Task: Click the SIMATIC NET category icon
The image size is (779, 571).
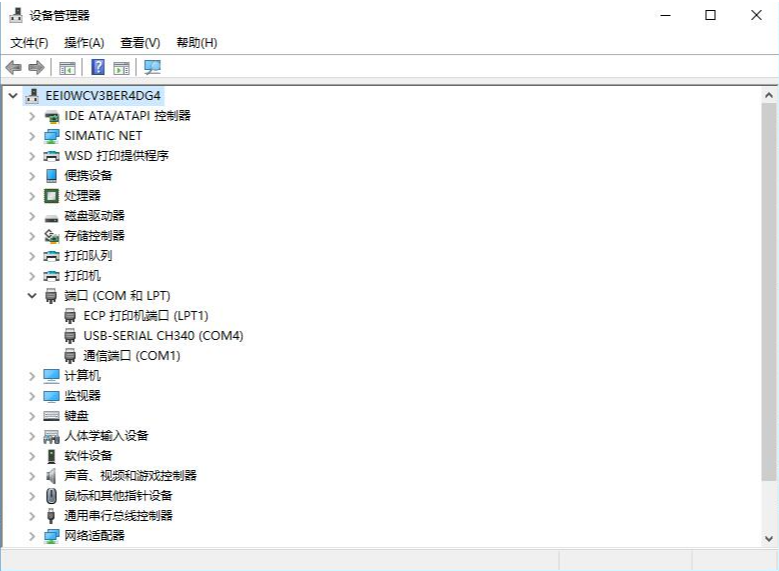Action: coord(52,135)
